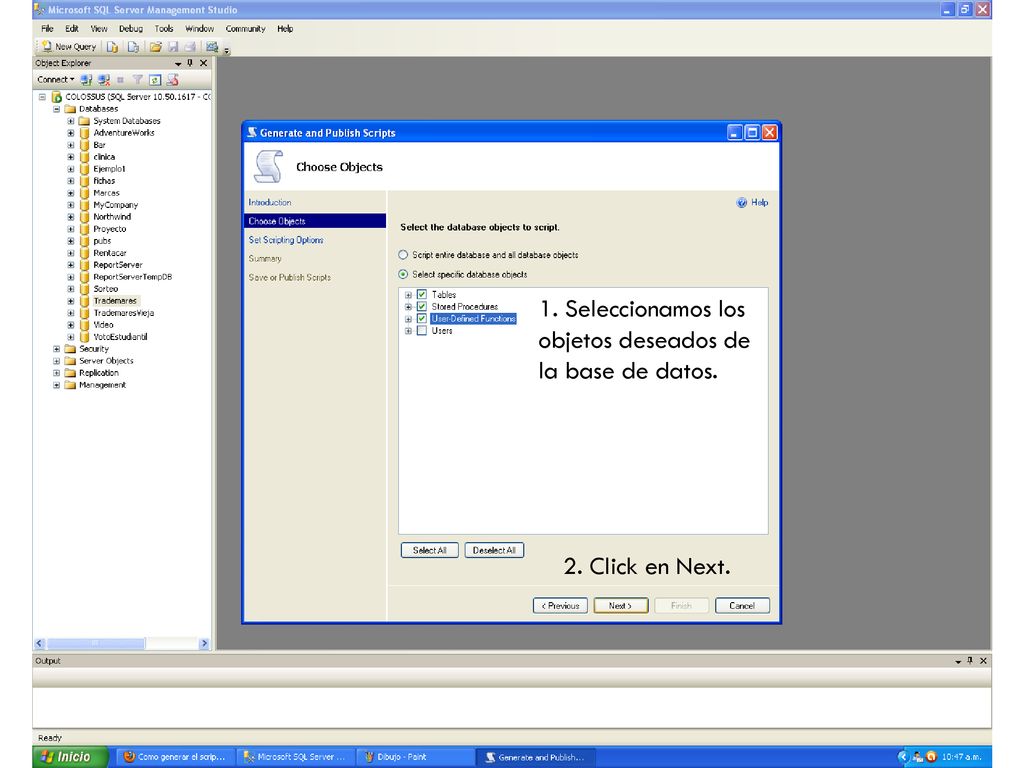Screen dimensions: 1024x768
Task: Expand the Users object node in wizard
Action: 408,331
